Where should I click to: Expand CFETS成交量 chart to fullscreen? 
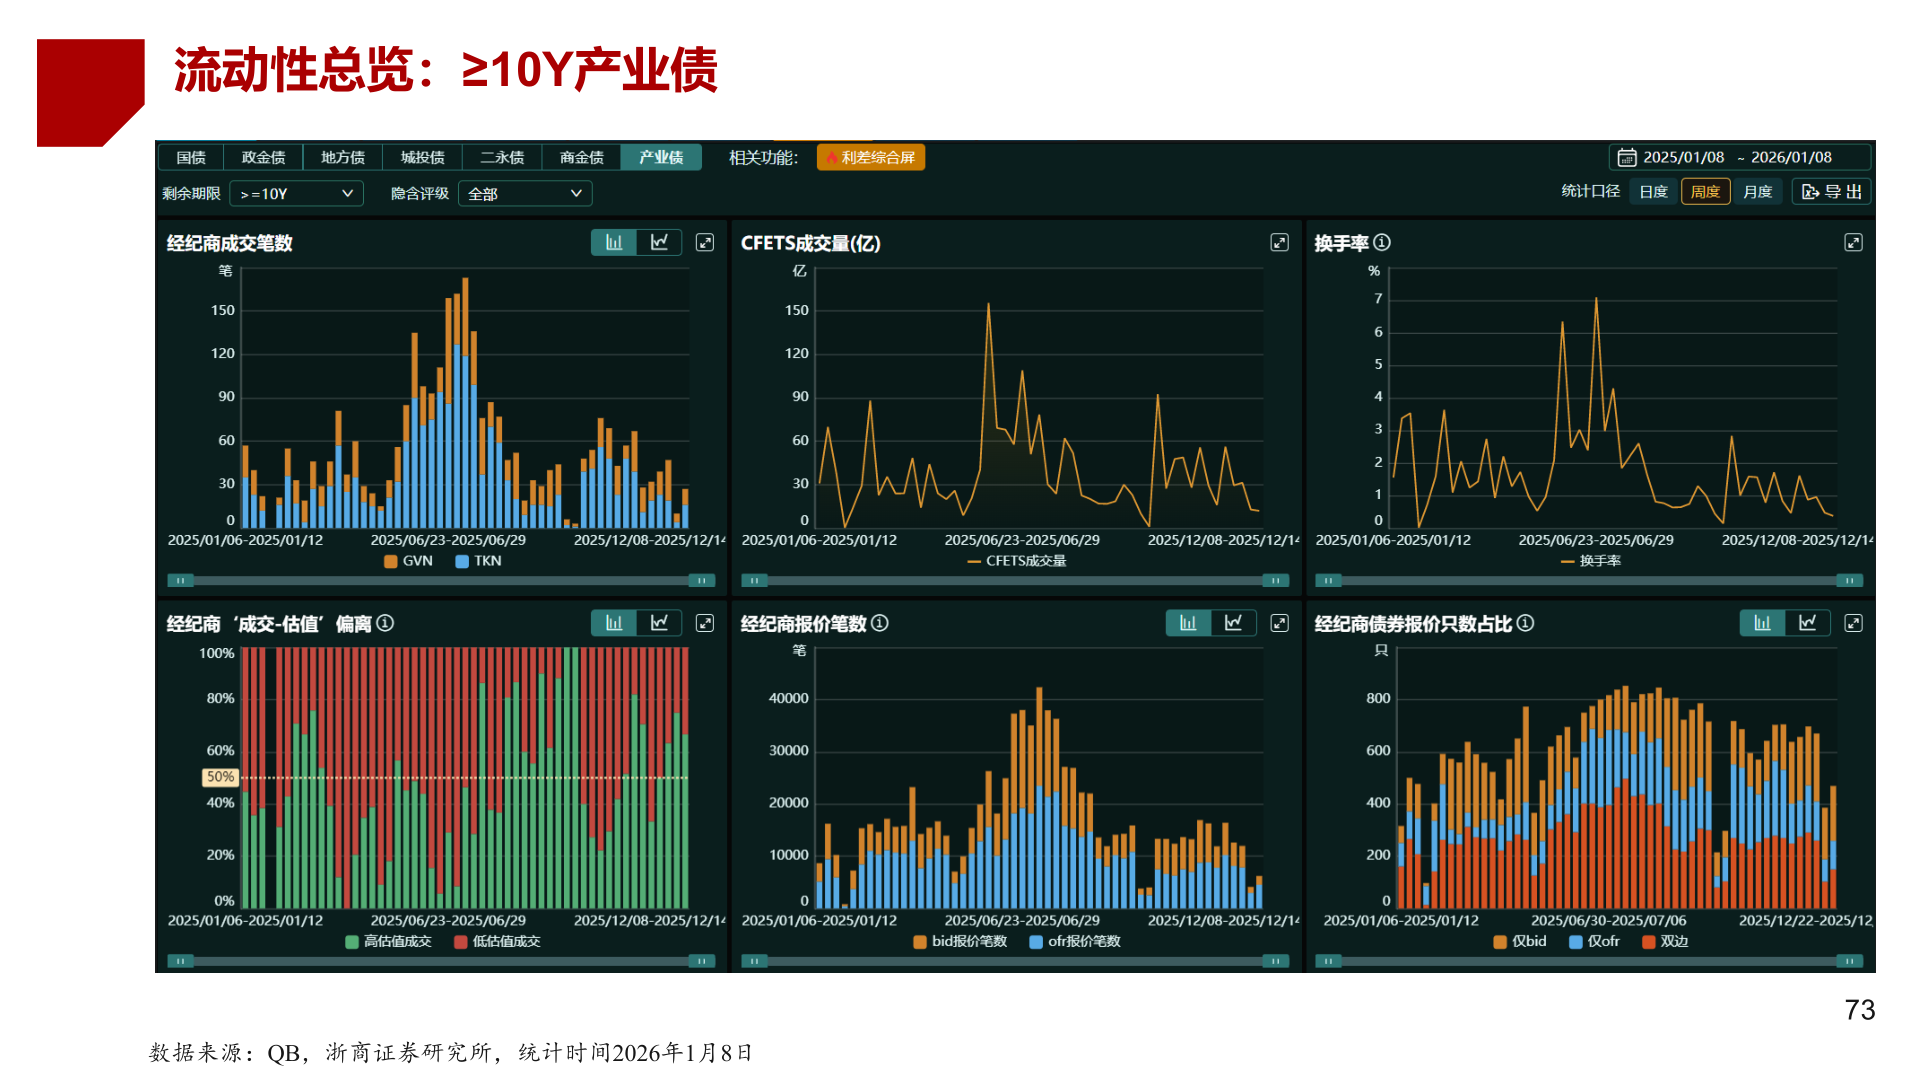coord(1280,243)
